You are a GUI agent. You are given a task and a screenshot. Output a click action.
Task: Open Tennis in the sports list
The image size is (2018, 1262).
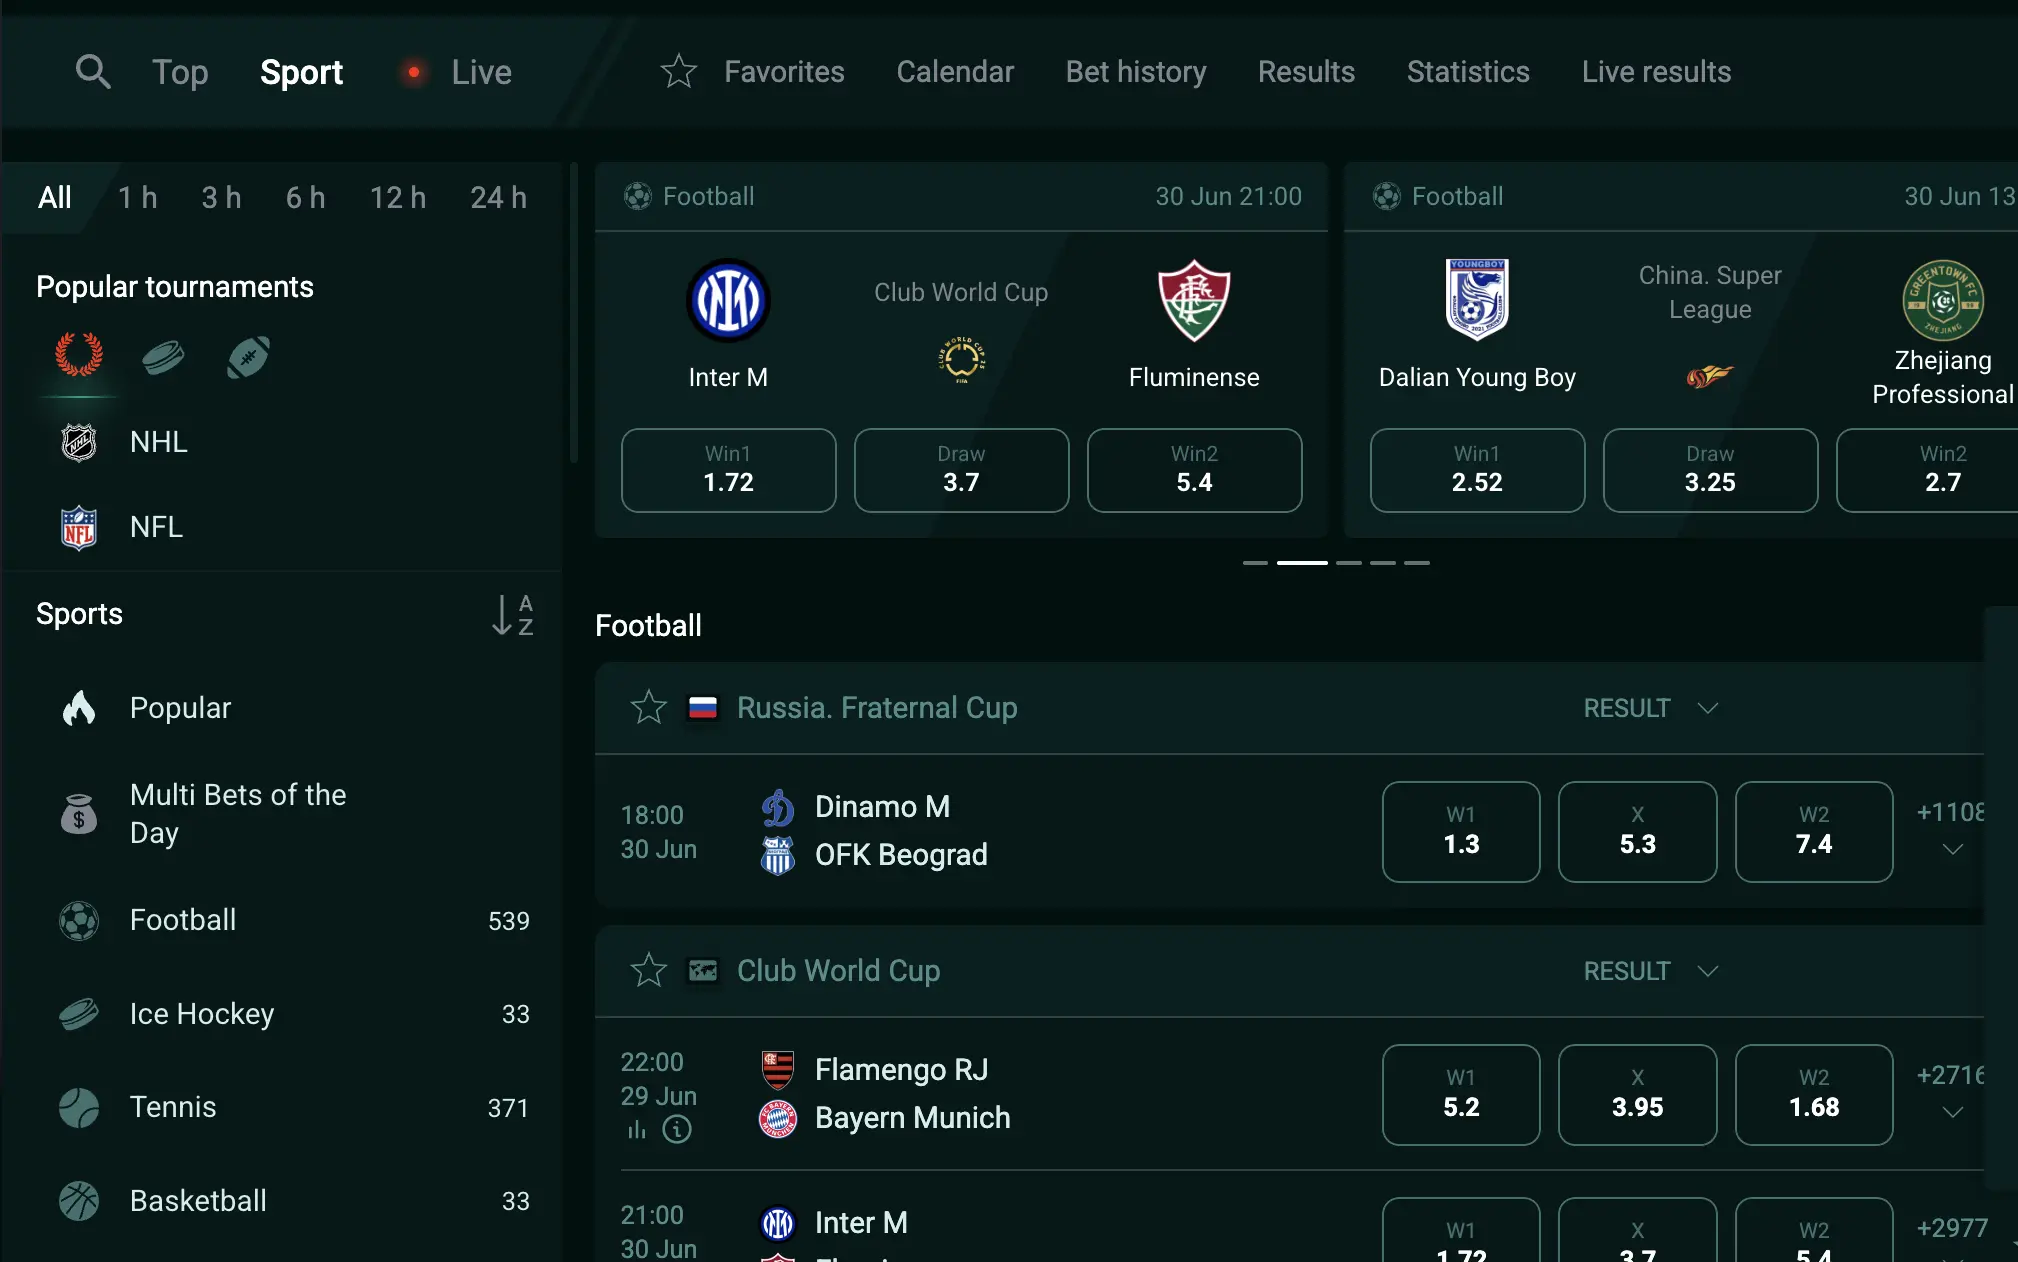pos(173,1107)
